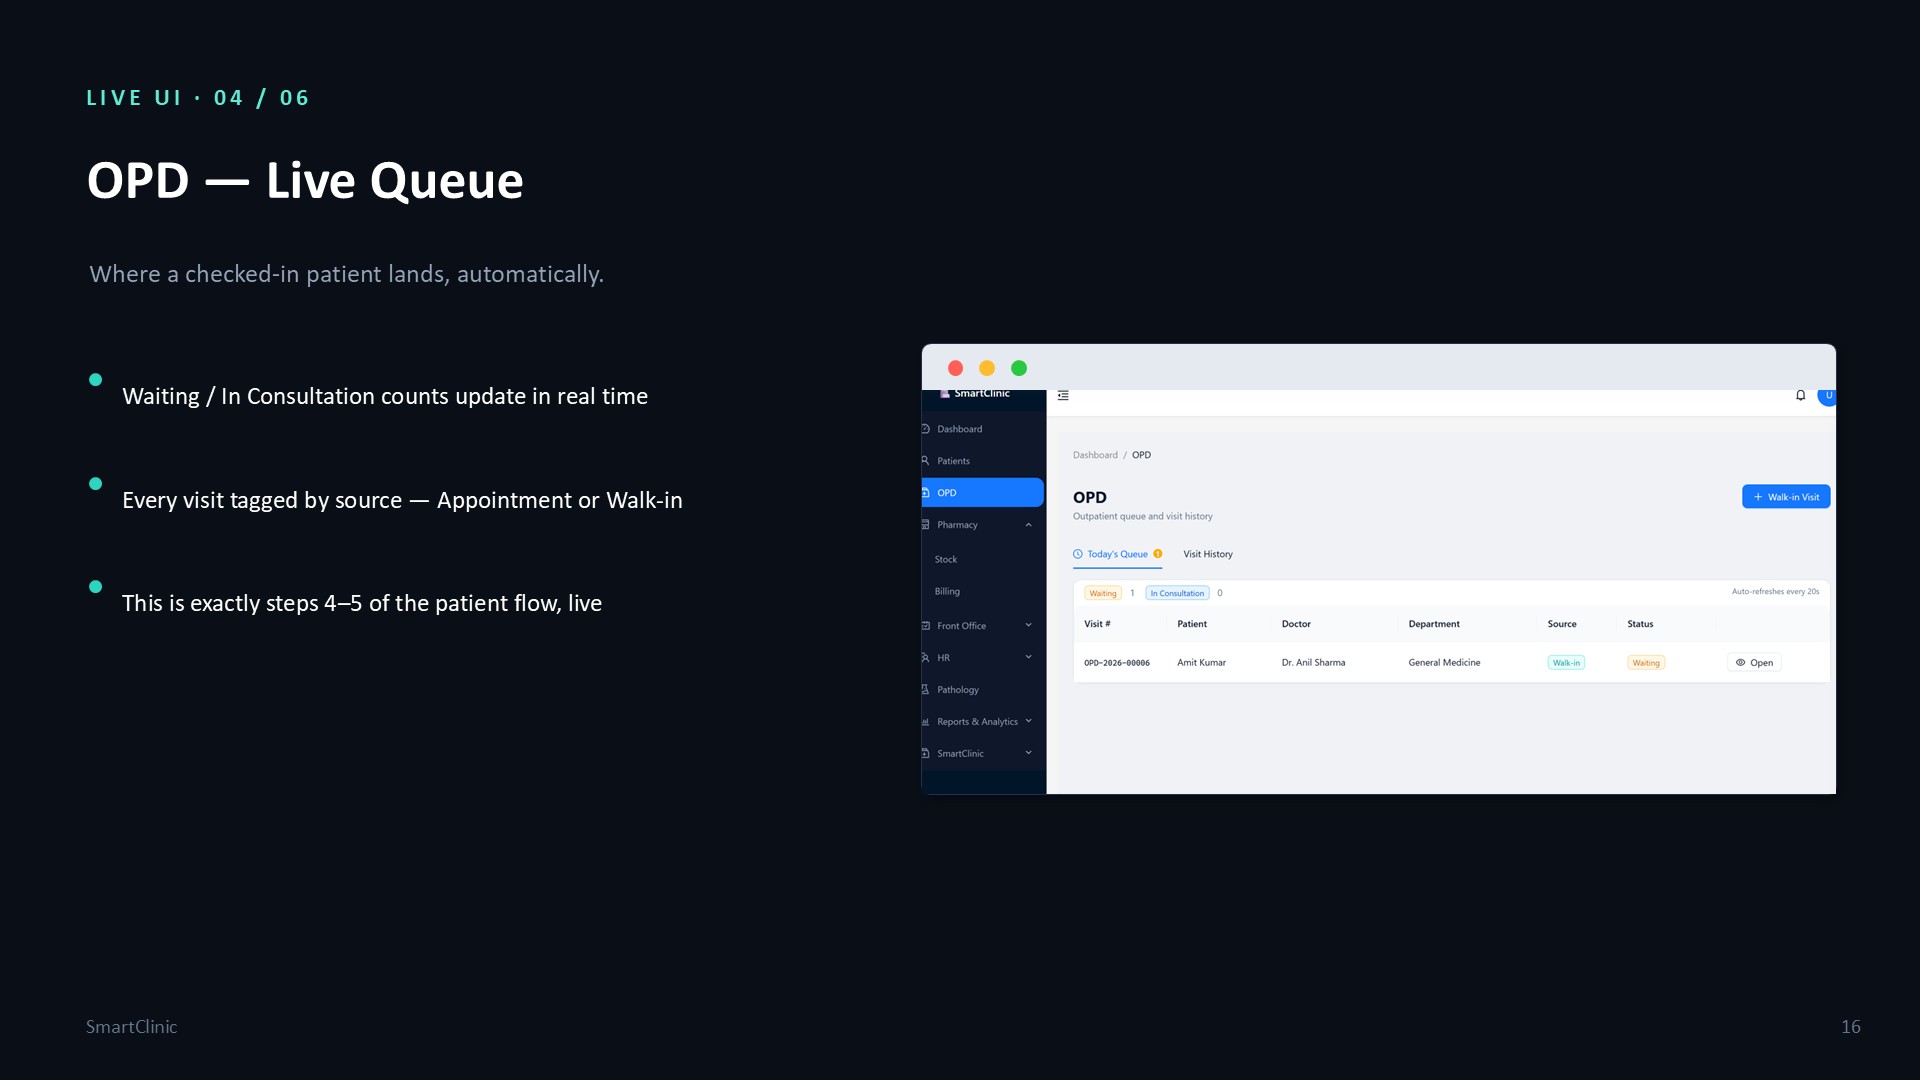Select the Today's Queue tab
This screenshot has width=1920, height=1080.
click(x=1117, y=554)
